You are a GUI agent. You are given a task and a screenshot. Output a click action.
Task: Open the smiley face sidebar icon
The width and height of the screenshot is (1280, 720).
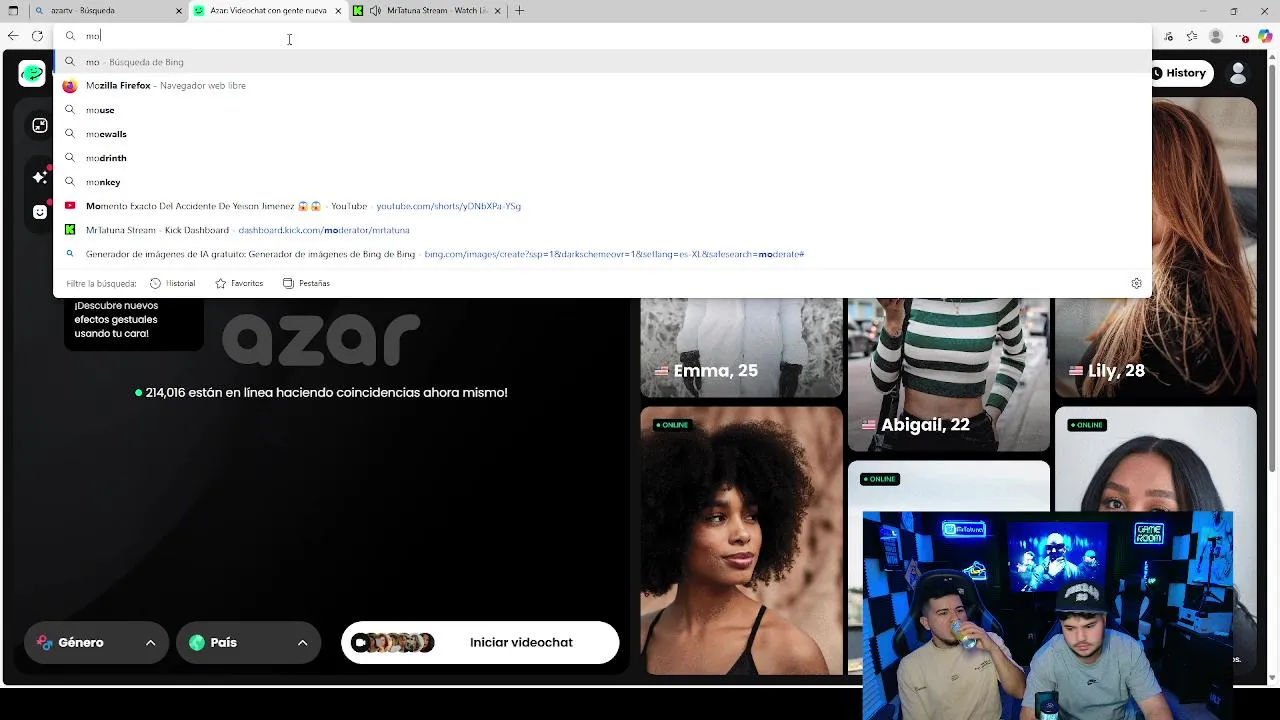[40, 212]
